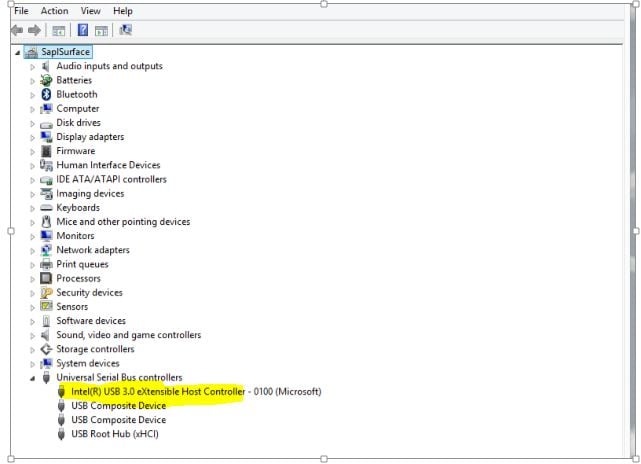Click the Back arrow toolbar icon
641x464 pixels.
pyautogui.click(x=17, y=30)
